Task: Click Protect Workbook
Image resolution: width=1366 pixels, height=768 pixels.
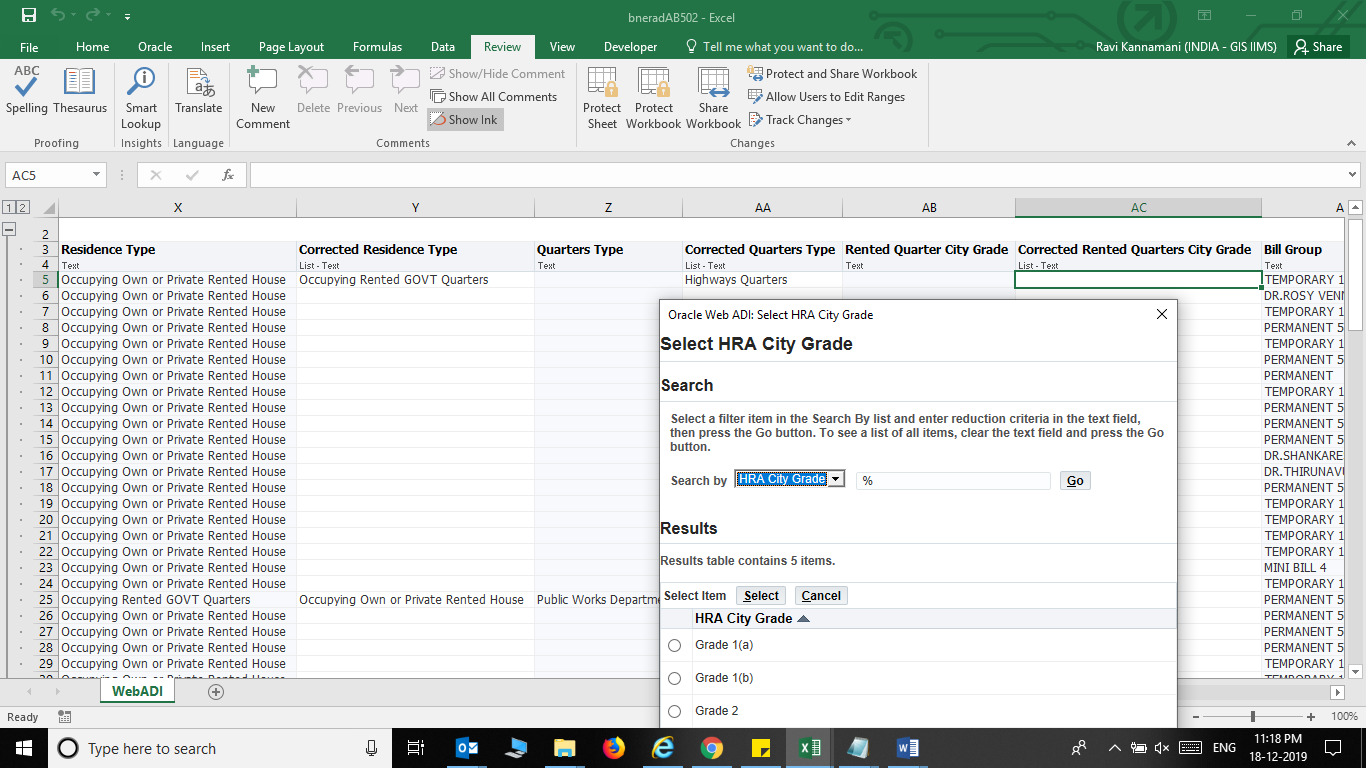Action: [653, 98]
